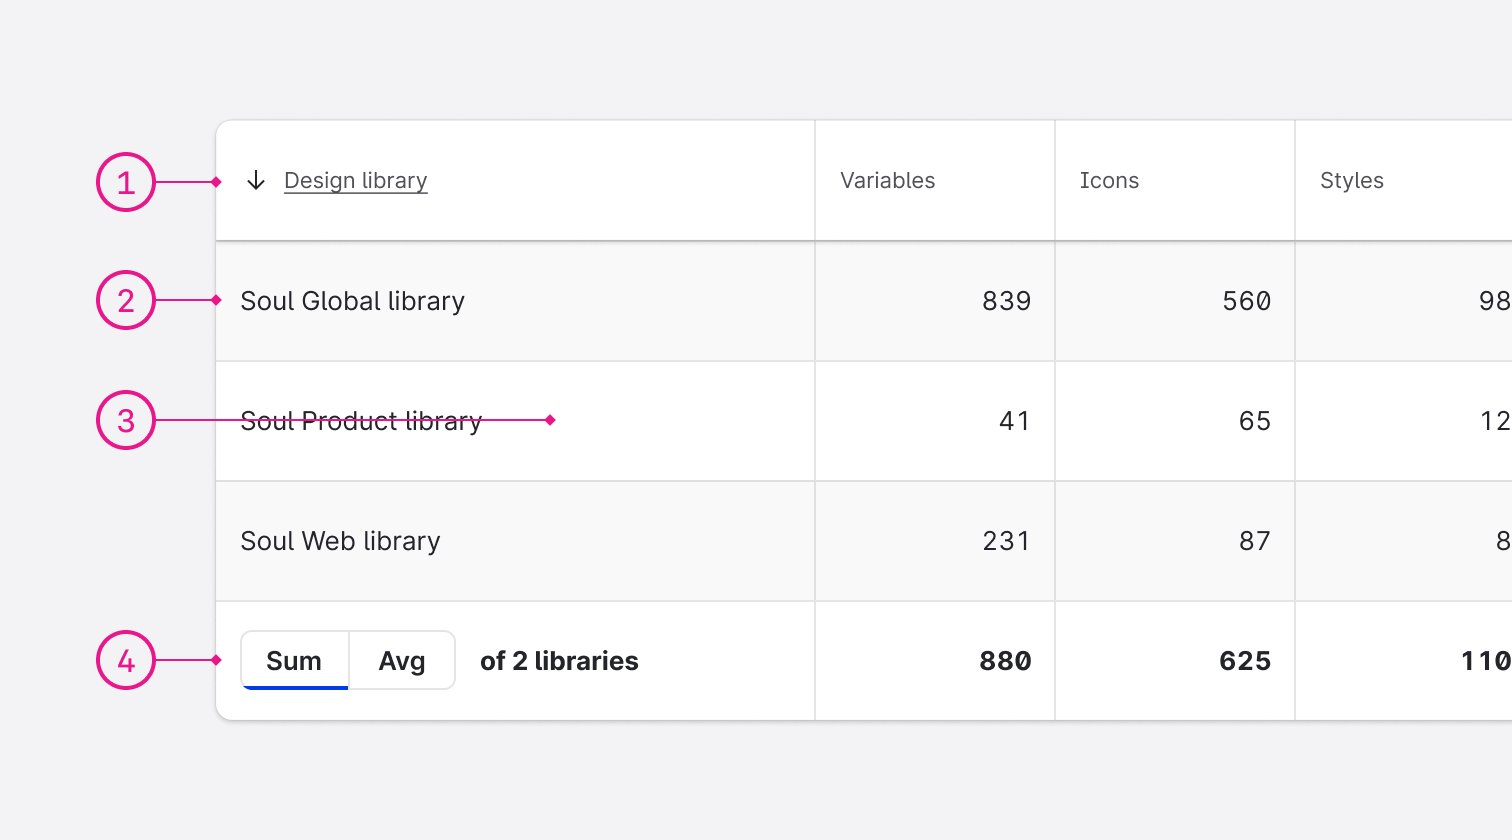Select the Styles column header
Image resolution: width=1512 pixels, height=840 pixels.
1352,181
